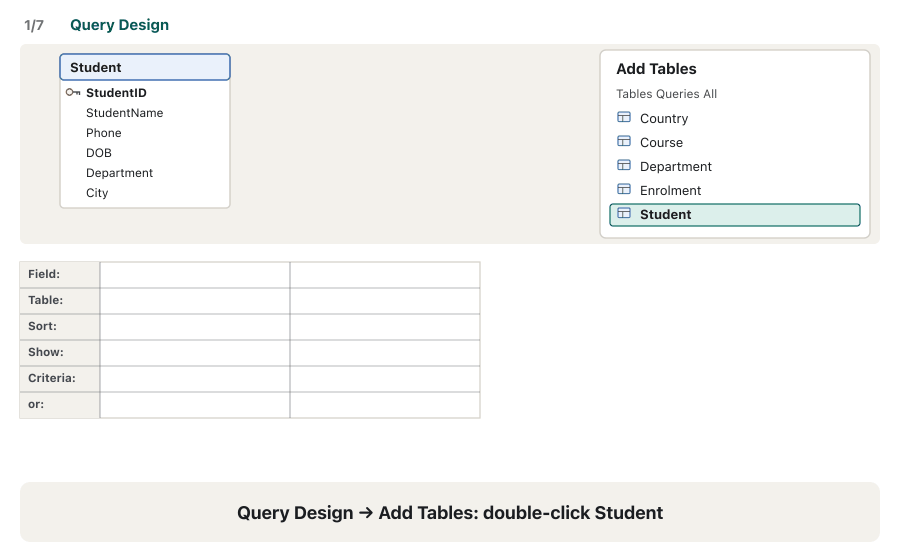Select the City field
900x560 pixels.
coord(97,193)
